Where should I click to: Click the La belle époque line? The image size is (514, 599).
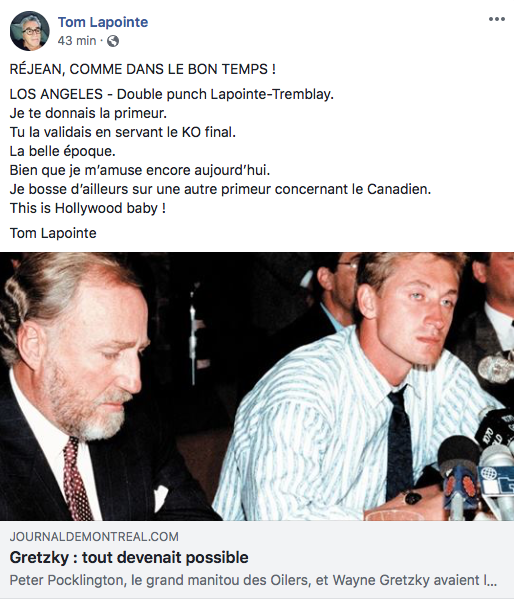(62, 151)
